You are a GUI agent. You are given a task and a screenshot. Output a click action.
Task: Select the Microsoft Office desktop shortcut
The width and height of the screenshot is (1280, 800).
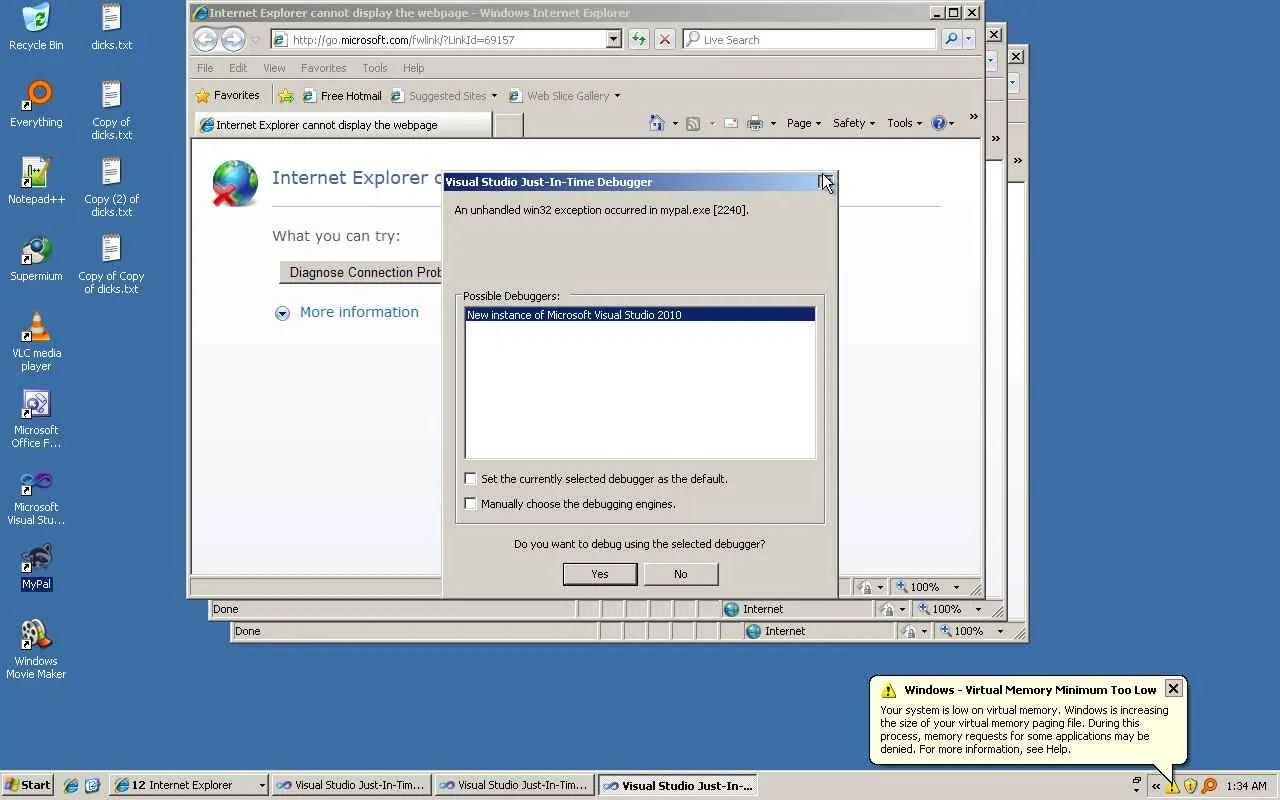pos(36,419)
